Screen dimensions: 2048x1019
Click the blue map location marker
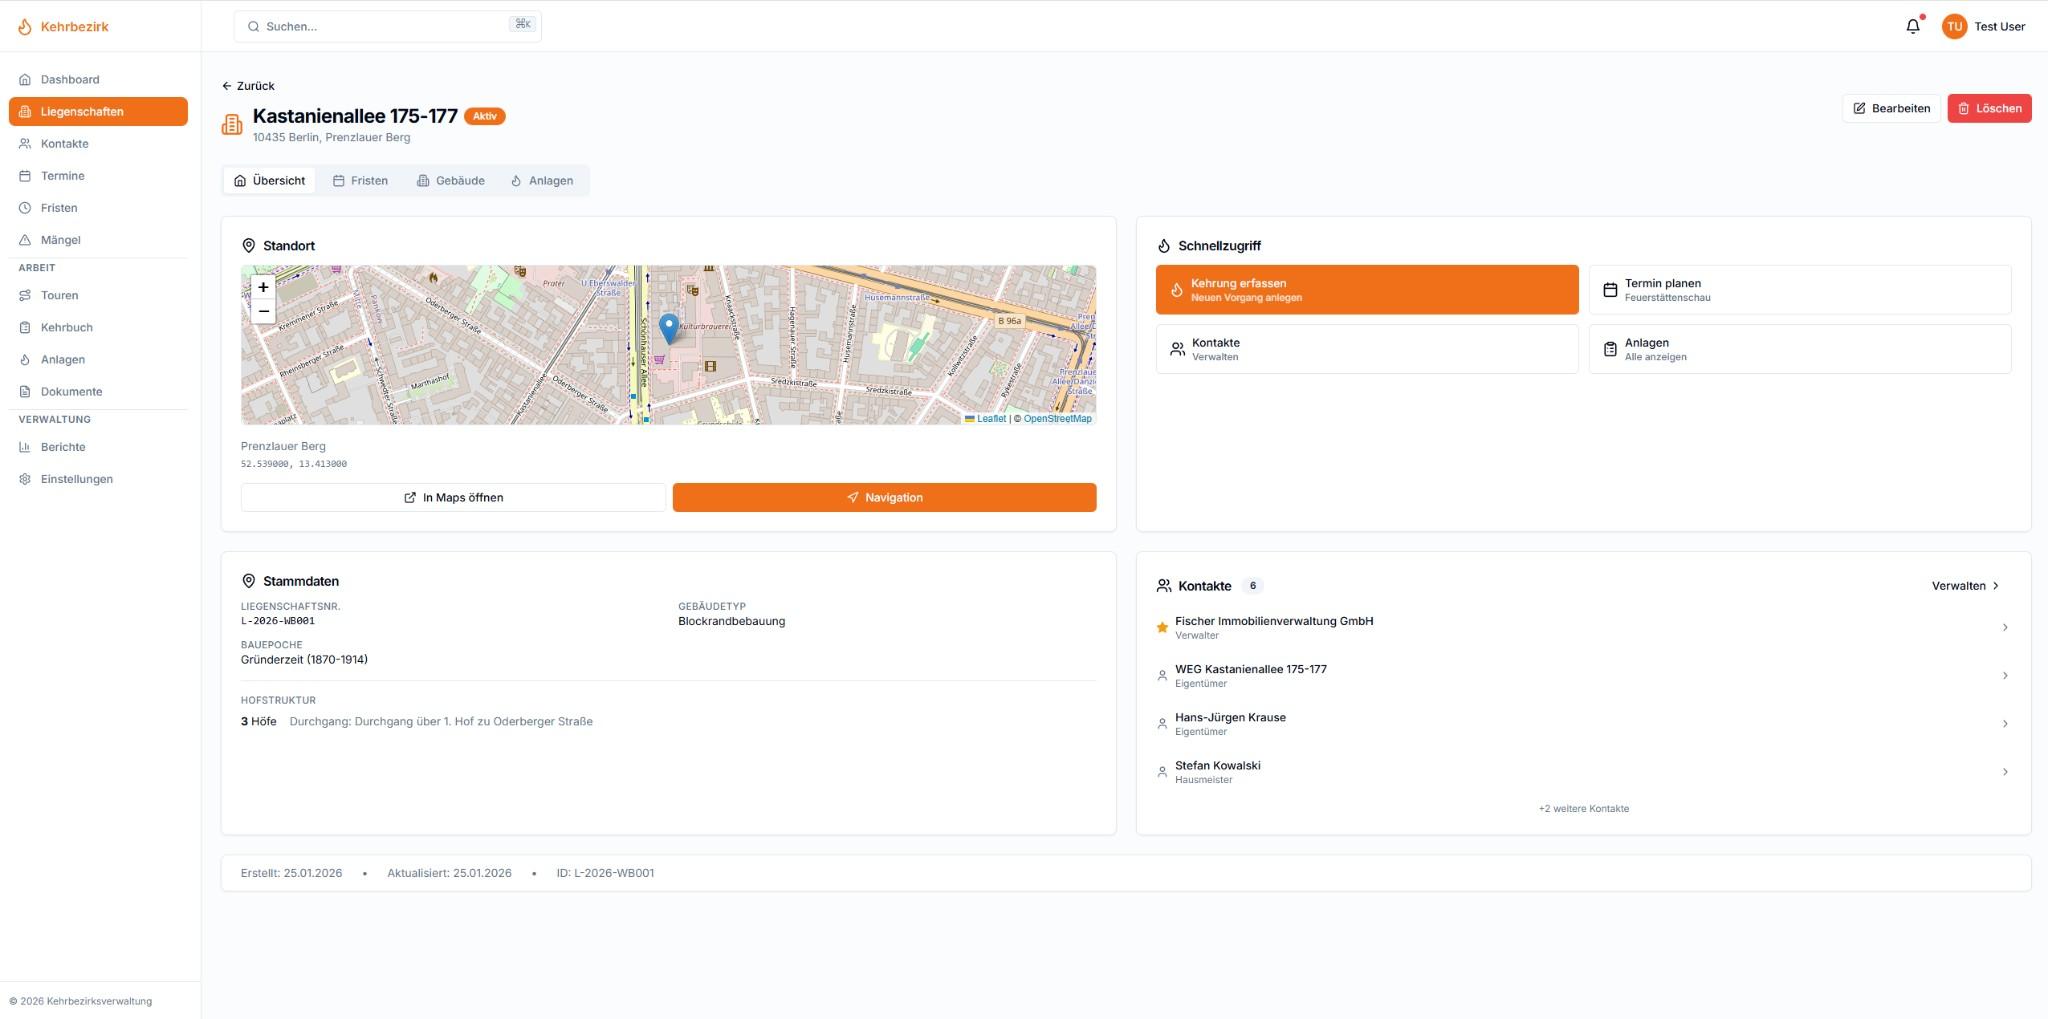click(669, 328)
